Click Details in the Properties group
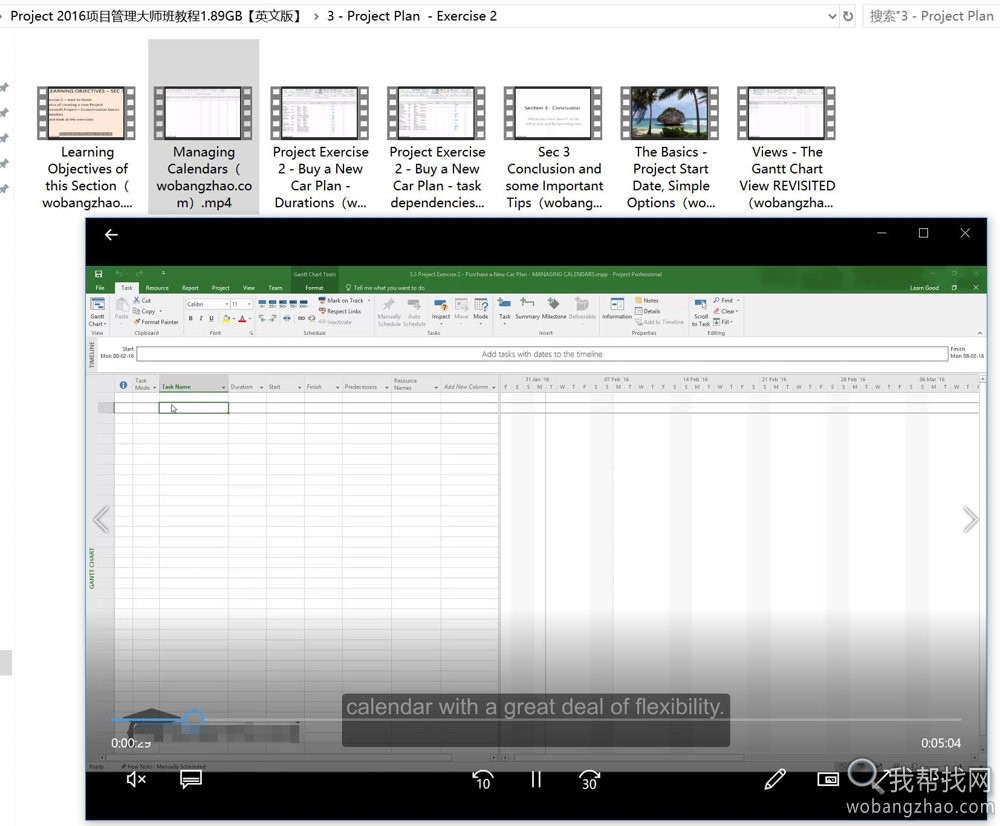1000x826 pixels. coord(647,311)
